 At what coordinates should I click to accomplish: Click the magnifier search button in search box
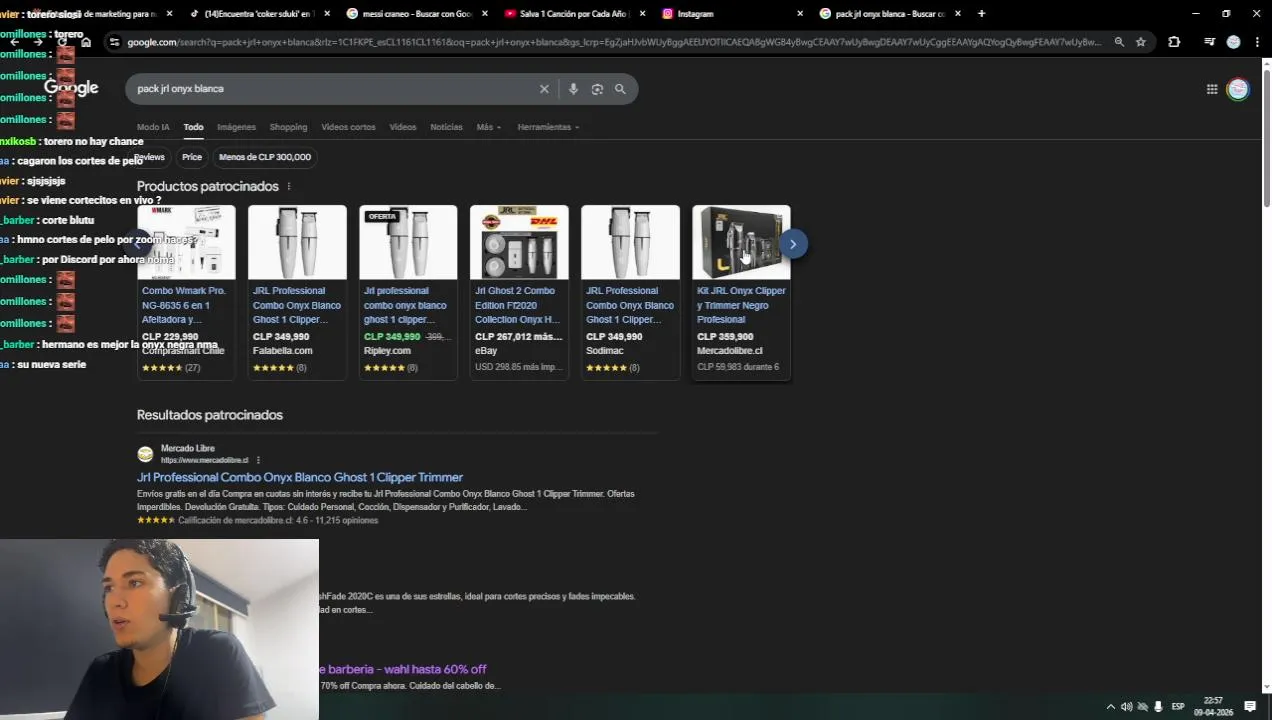click(620, 89)
